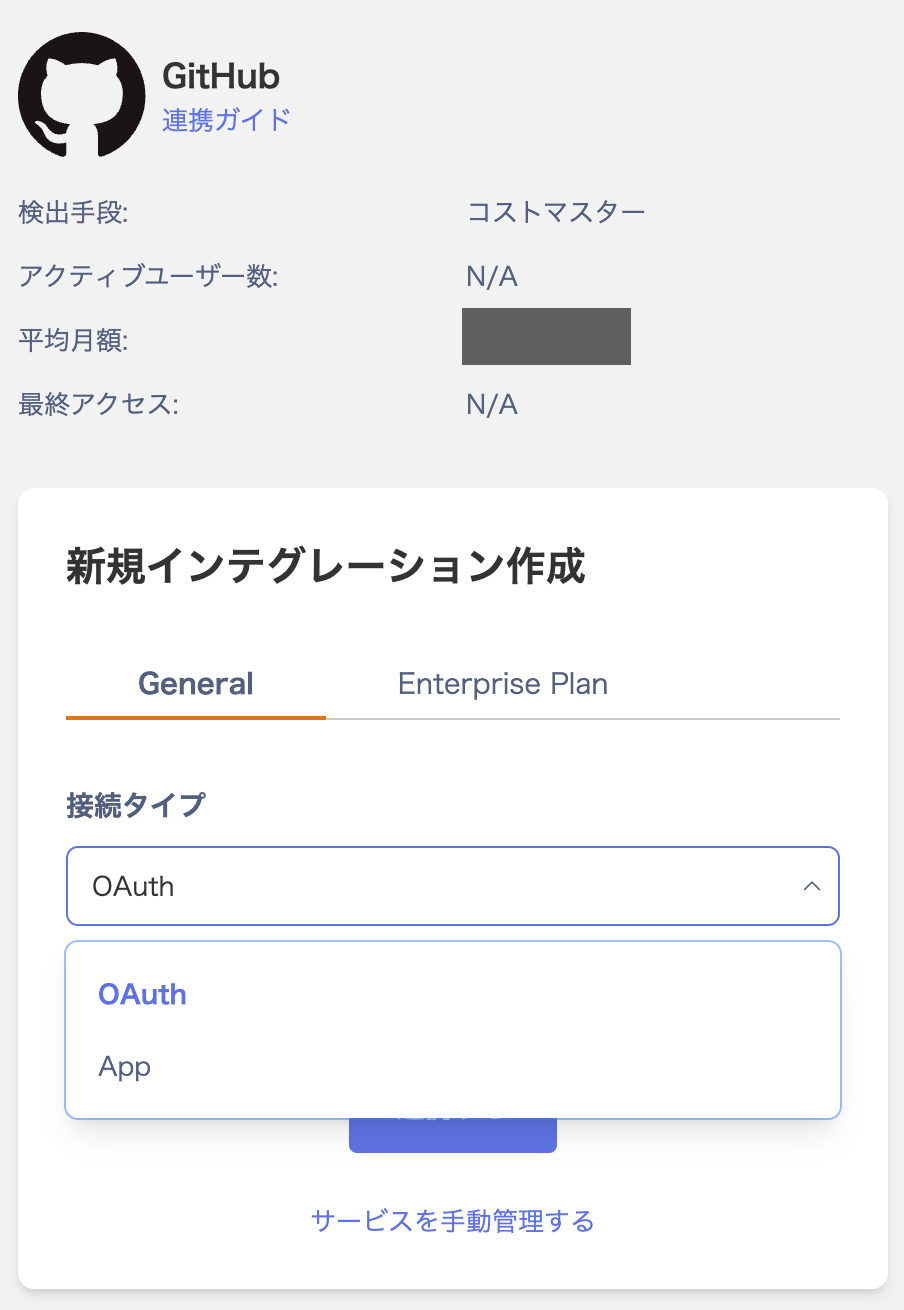Click the GitHub Octocat logo icon
The height and width of the screenshot is (1310, 904).
click(x=82, y=94)
